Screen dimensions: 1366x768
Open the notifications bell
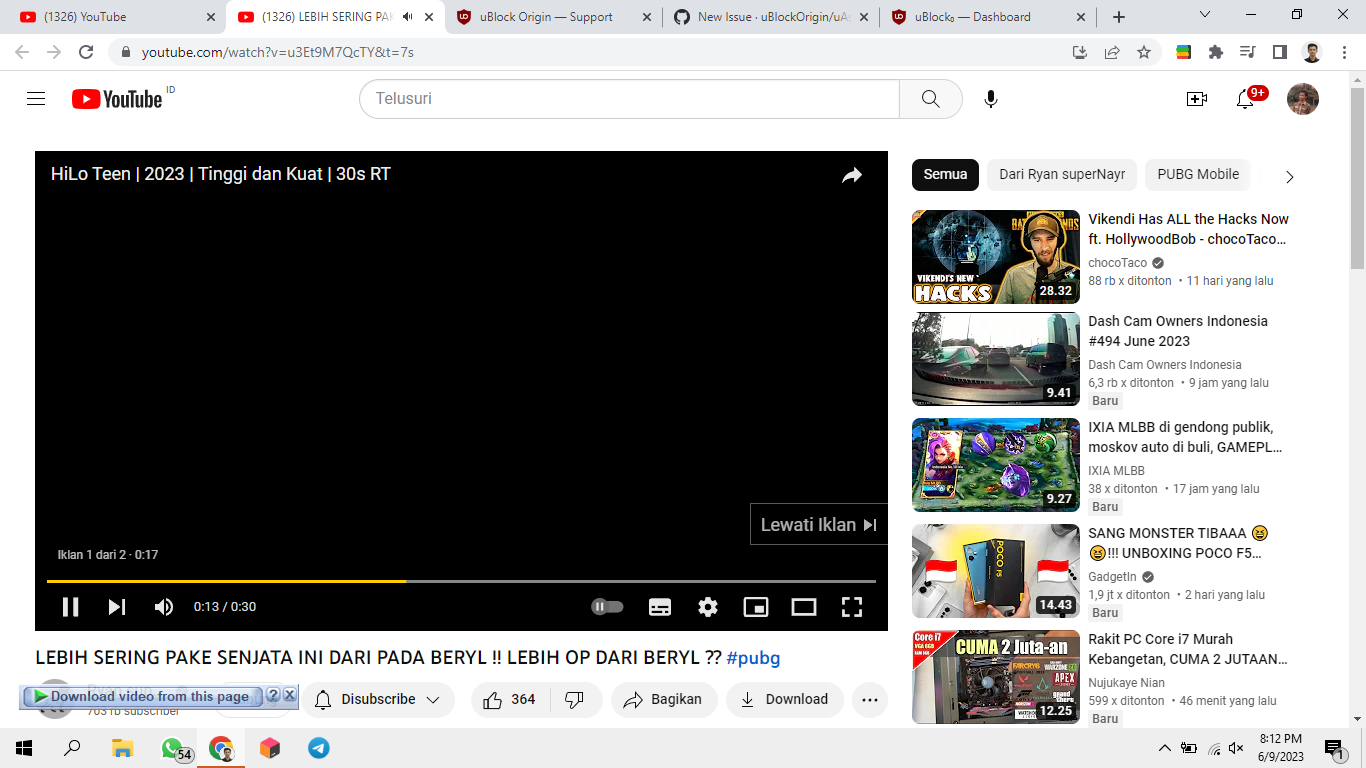1245,98
